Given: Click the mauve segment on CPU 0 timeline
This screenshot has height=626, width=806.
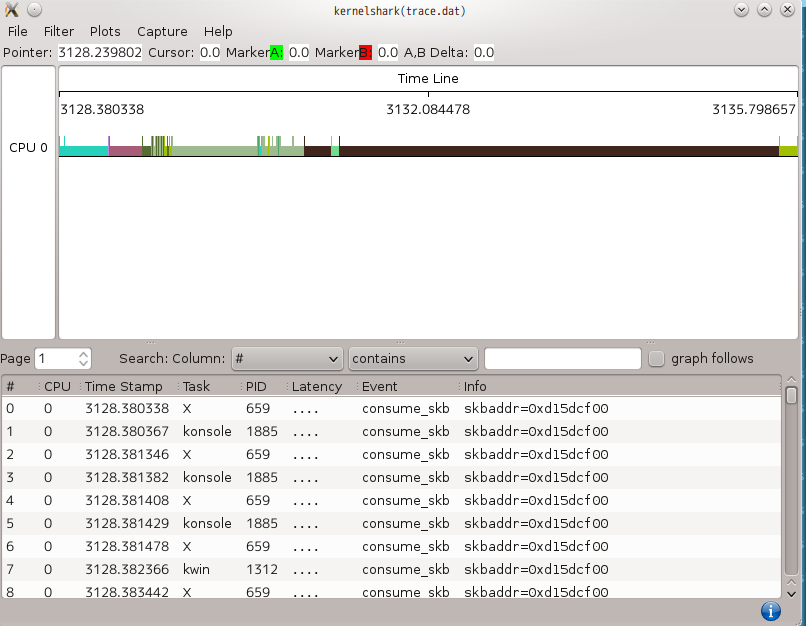Looking at the screenshot, I should click(125, 151).
